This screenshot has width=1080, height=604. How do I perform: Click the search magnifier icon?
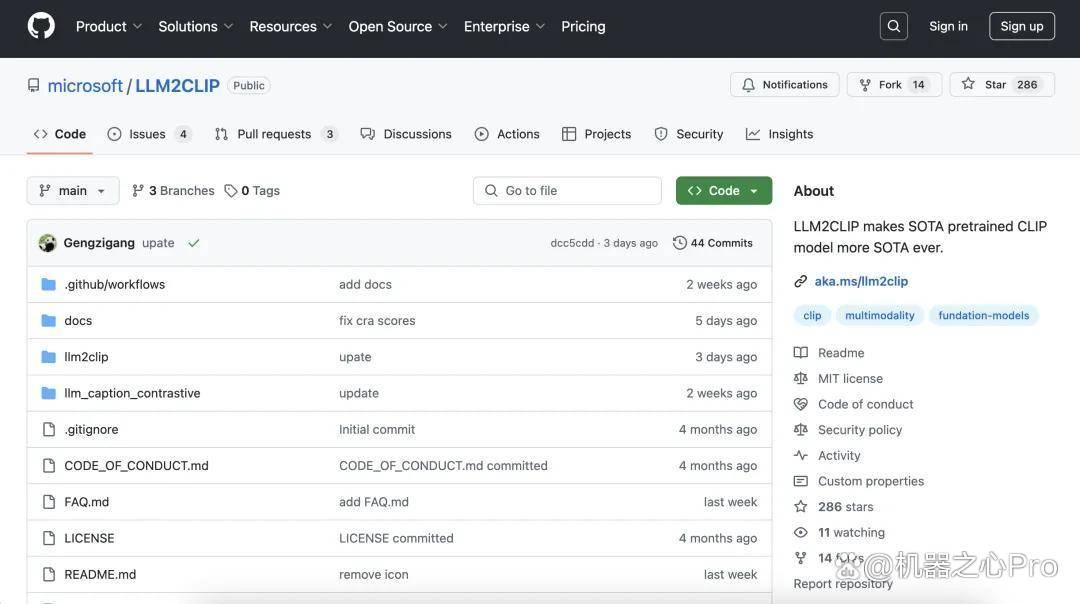pos(893,26)
